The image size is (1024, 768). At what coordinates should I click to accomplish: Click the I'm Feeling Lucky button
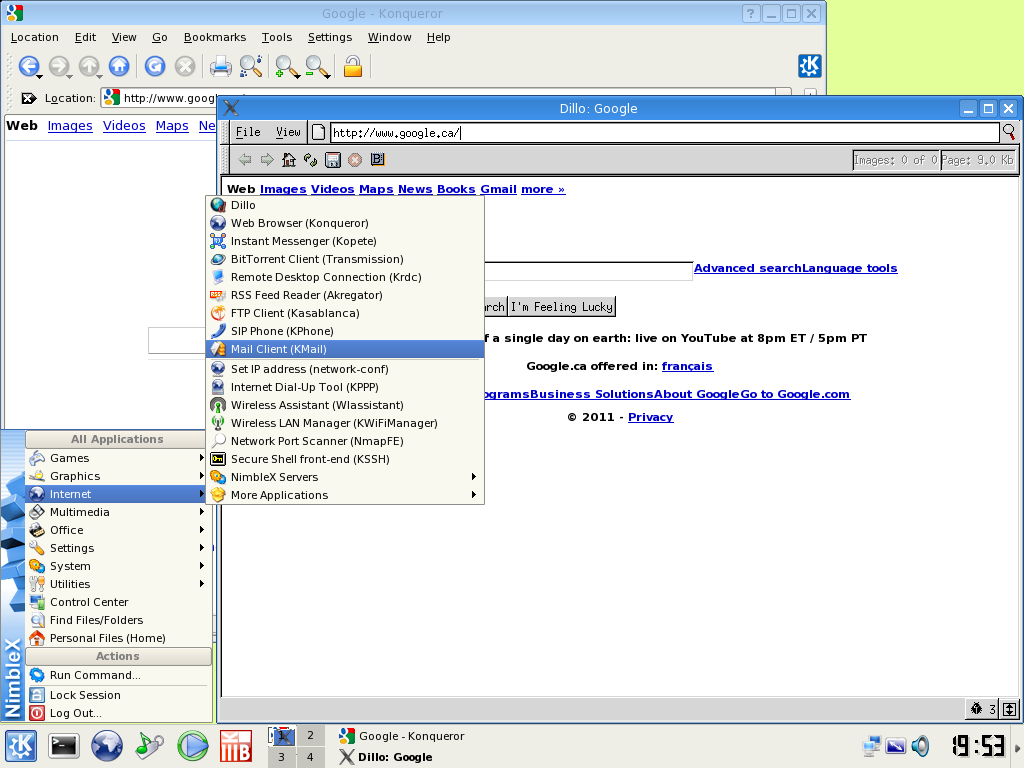click(562, 307)
